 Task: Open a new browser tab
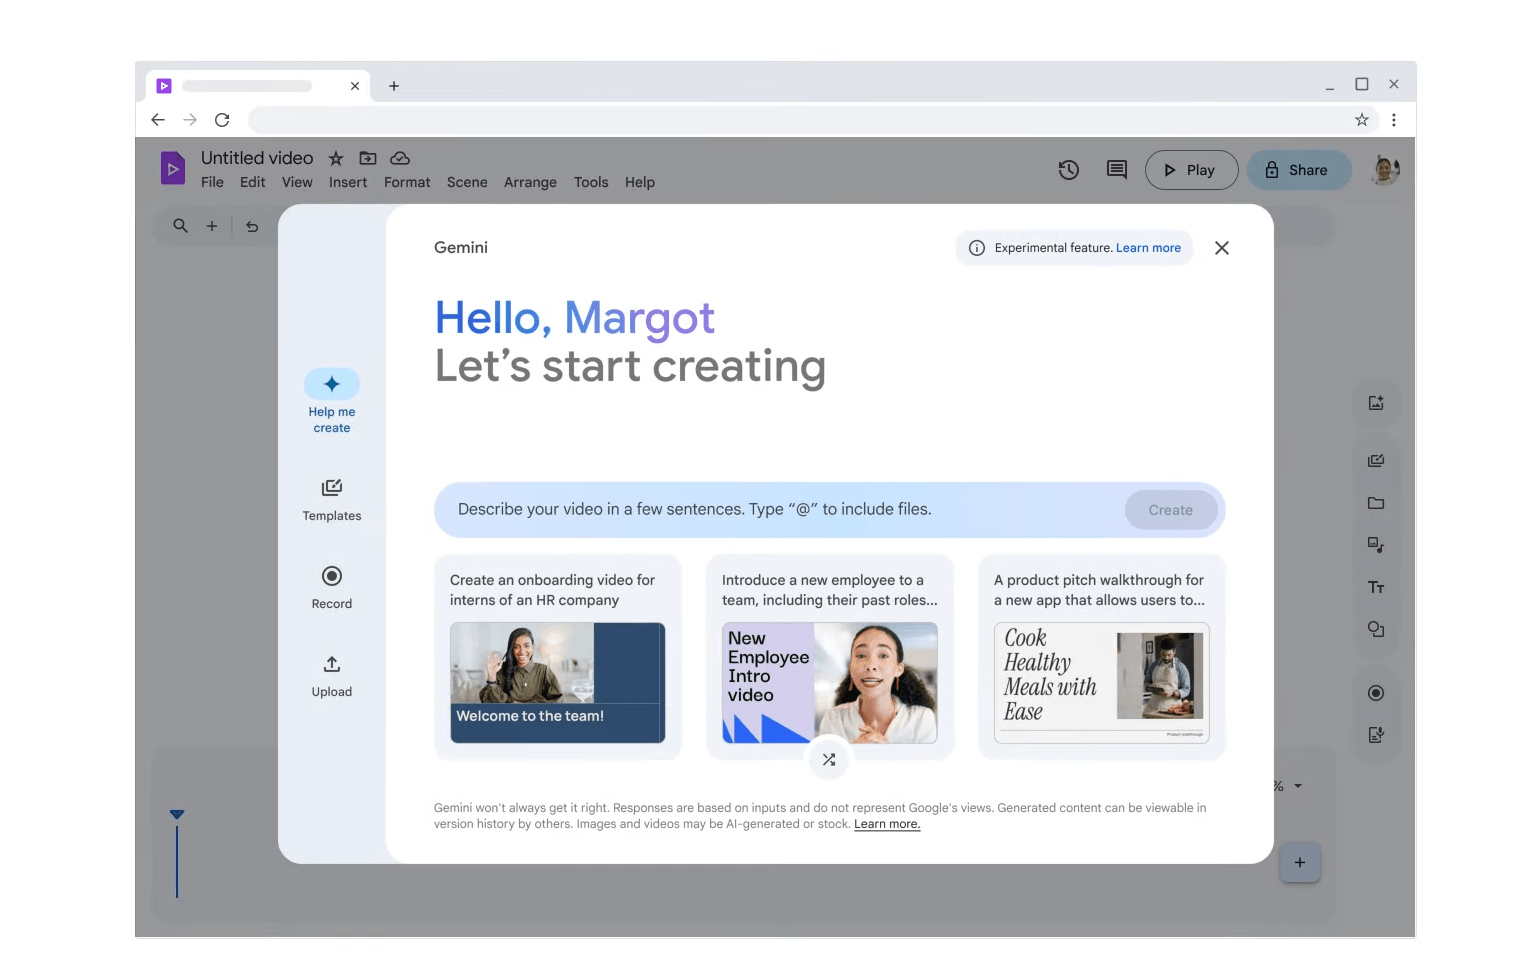coord(394,86)
